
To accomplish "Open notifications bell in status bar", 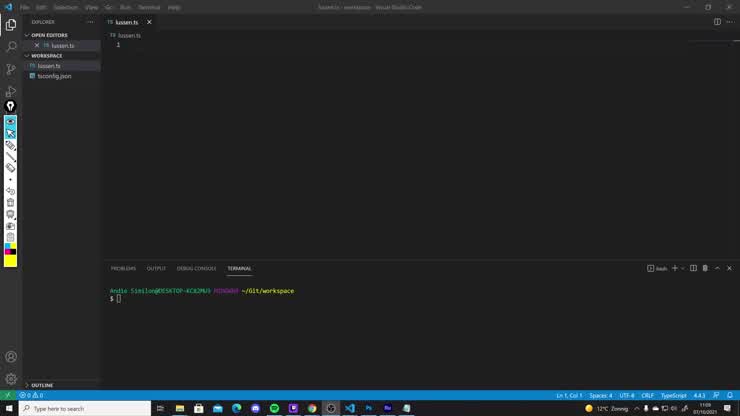I will tap(730, 395).
